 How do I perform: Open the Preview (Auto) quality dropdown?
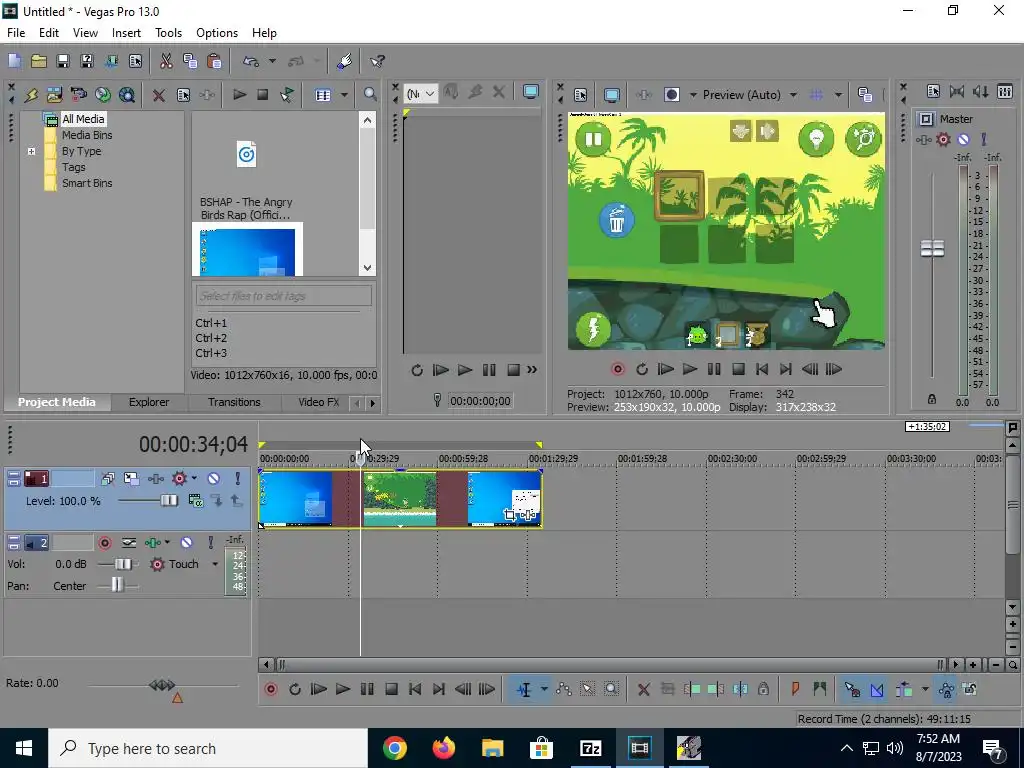pyautogui.click(x=793, y=95)
